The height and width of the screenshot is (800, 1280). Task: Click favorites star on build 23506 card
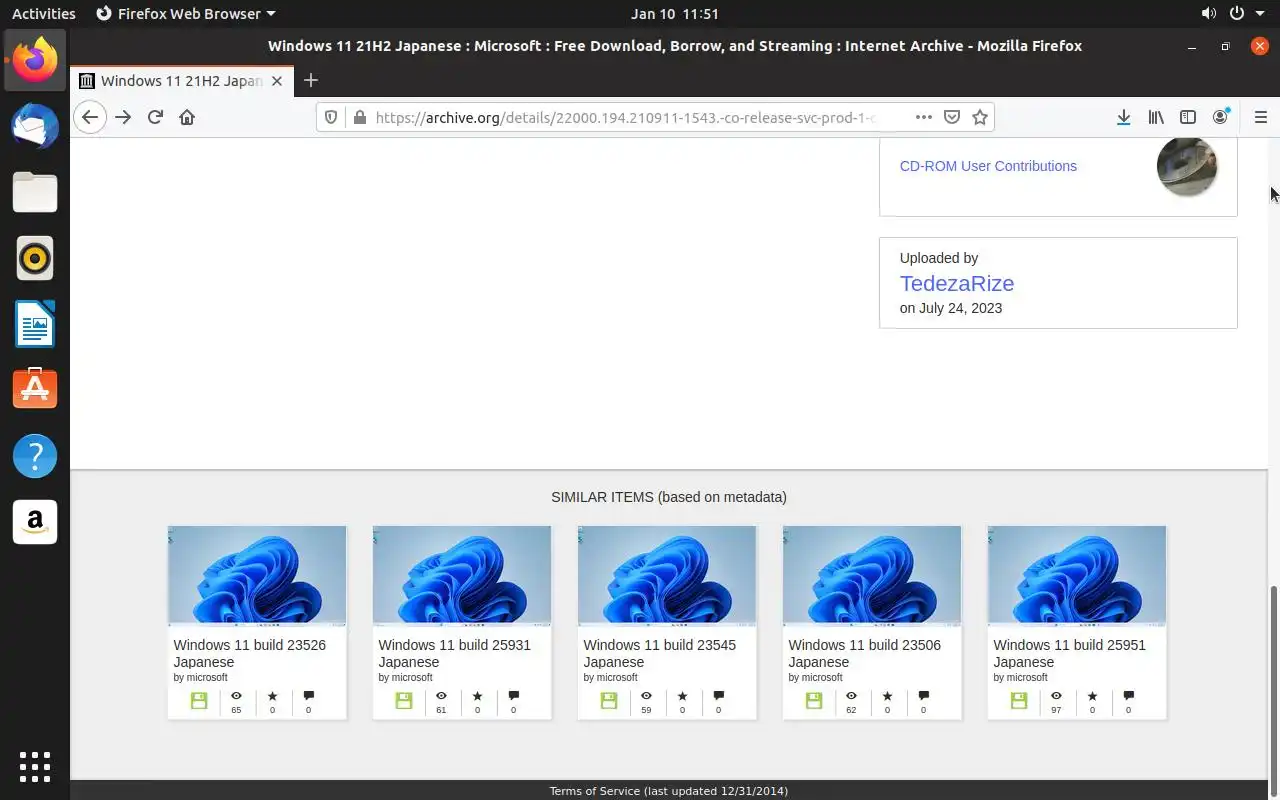887,696
